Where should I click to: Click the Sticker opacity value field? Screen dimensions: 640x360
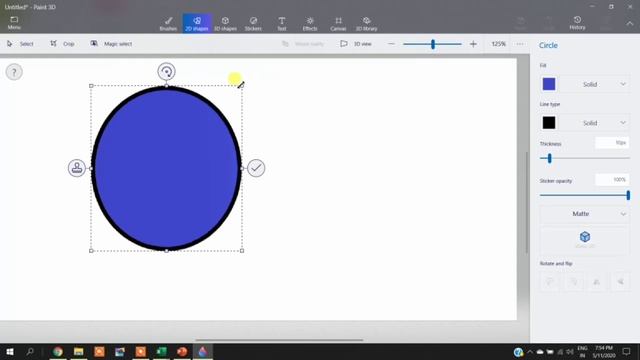tap(612, 180)
